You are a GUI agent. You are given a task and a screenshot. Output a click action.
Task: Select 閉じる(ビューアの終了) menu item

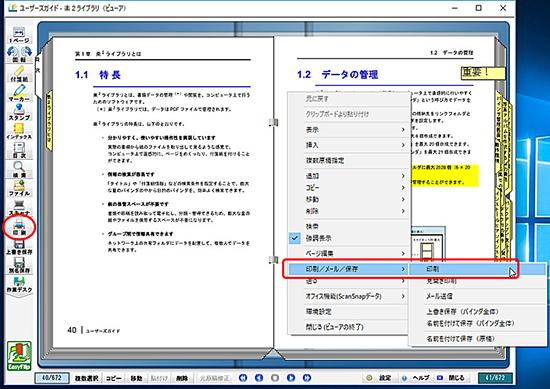tap(349, 327)
